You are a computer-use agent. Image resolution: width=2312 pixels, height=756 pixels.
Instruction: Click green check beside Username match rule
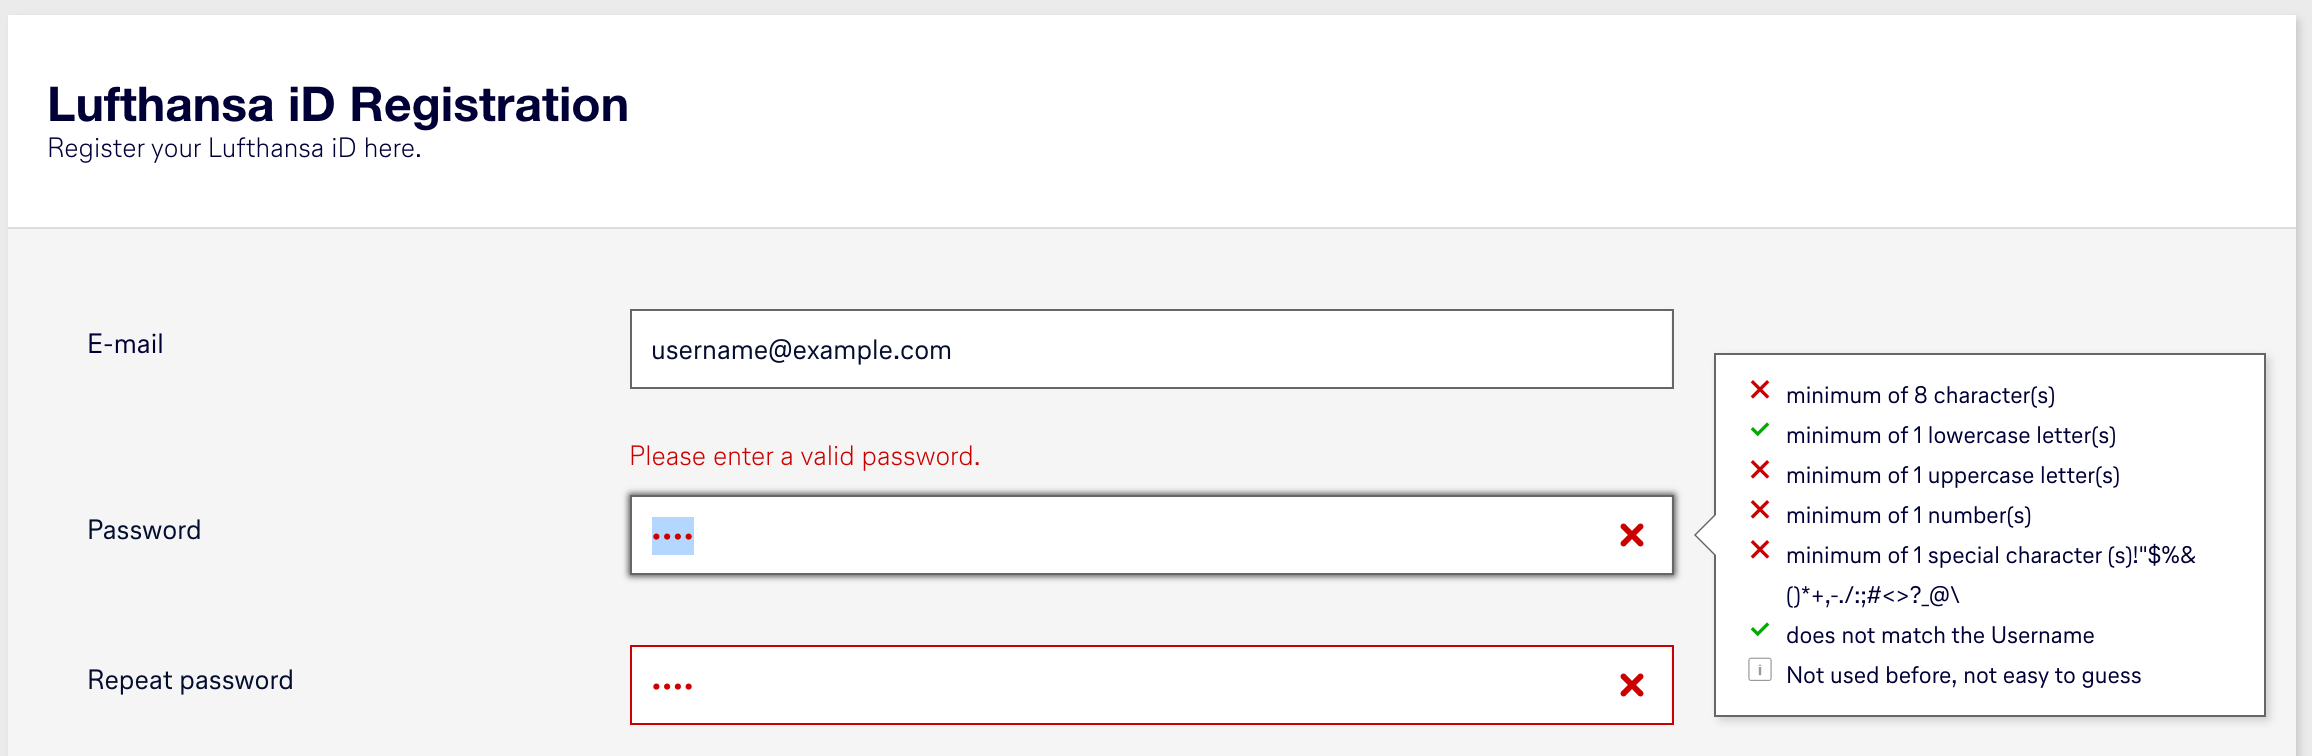tap(1760, 630)
